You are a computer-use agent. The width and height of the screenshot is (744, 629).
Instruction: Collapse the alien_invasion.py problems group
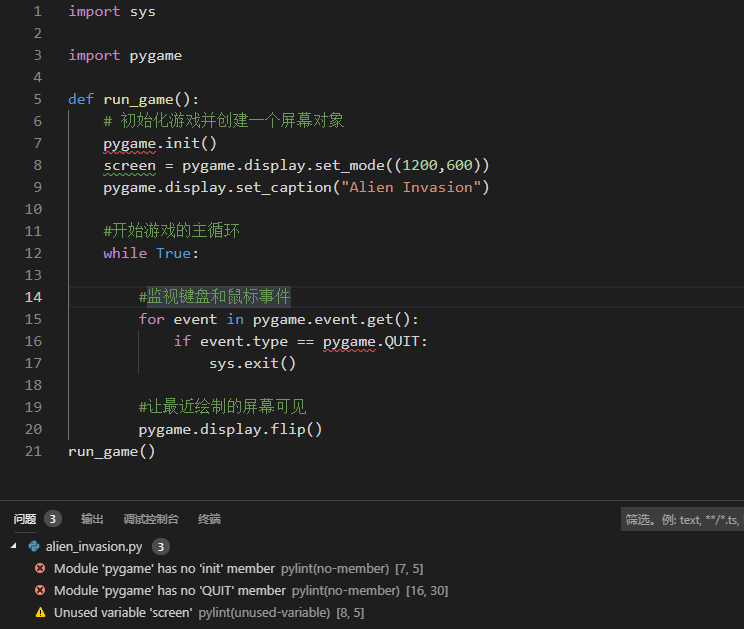pos(14,546)
